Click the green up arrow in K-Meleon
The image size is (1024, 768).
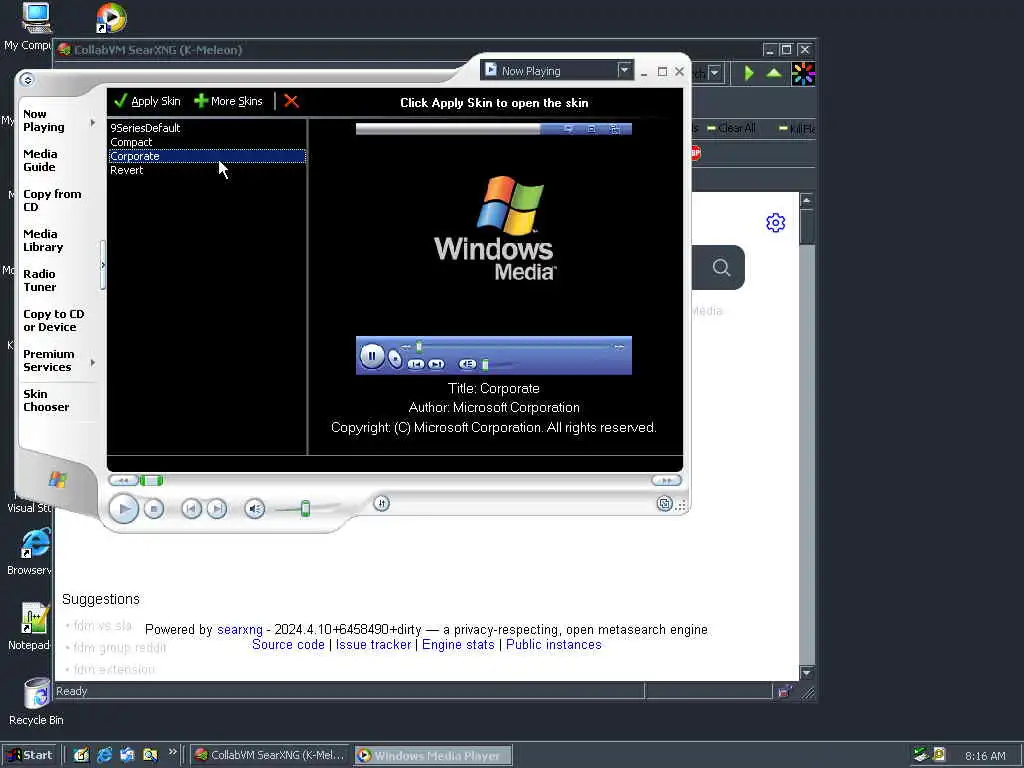pyautogui.click(x=774, y=73)
